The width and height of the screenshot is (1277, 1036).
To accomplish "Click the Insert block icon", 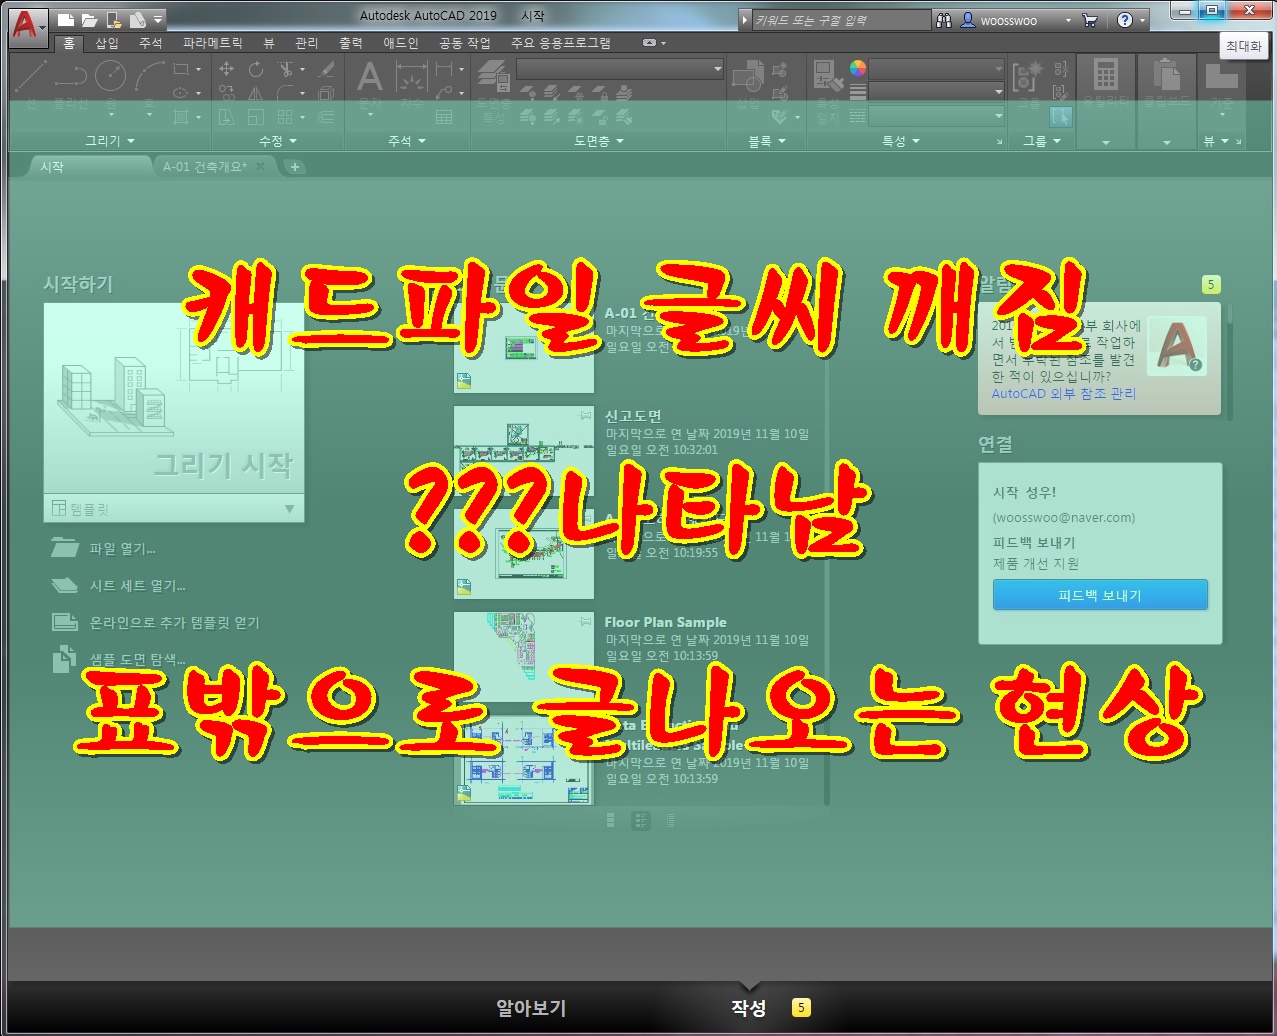I will tap(748, 78).
